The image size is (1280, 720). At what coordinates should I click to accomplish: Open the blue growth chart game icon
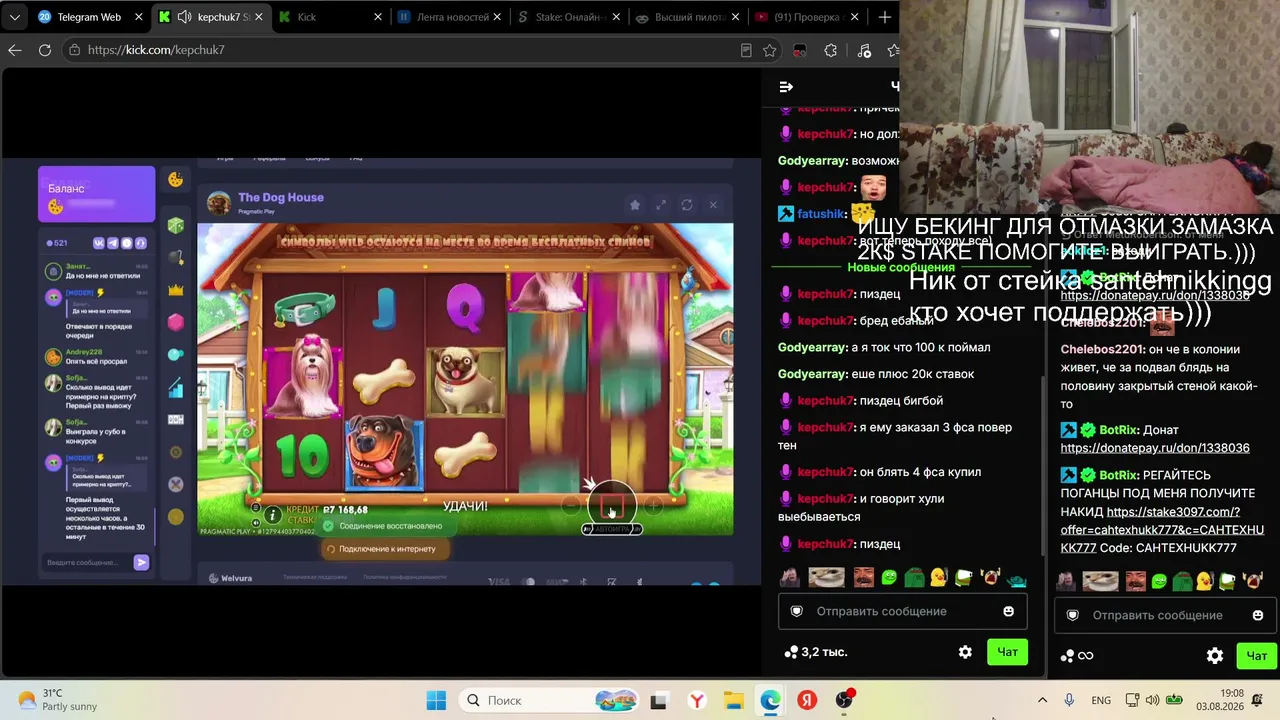(x=176, y=387)
